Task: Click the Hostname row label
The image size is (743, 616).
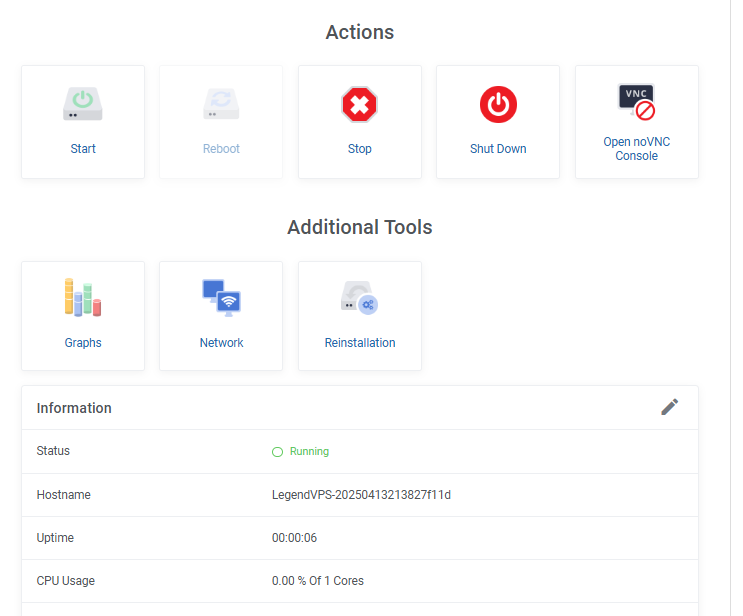Action: (63, 495)
